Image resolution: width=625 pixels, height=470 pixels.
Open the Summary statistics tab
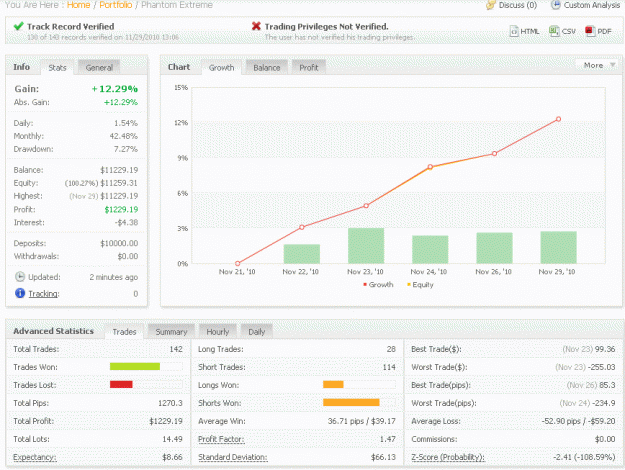pyautogui.click(x=171, y=332)
